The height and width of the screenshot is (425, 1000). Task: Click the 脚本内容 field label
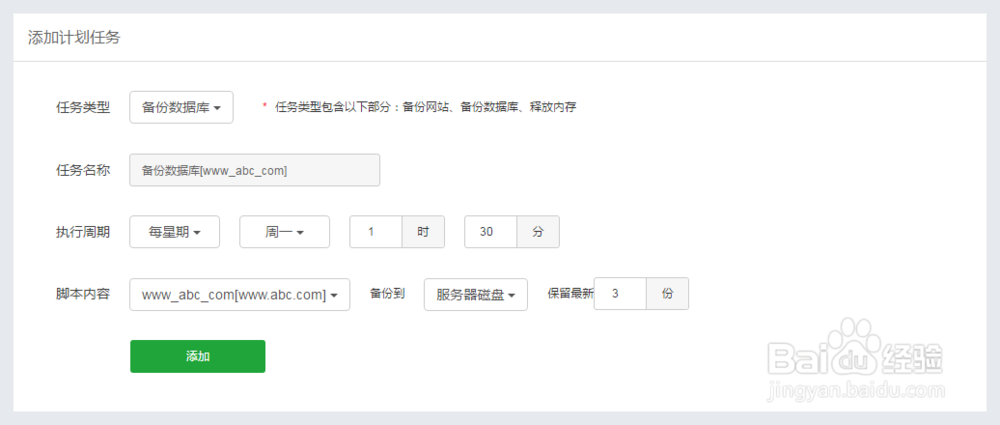pyautogui.click(x=82, y=295)
